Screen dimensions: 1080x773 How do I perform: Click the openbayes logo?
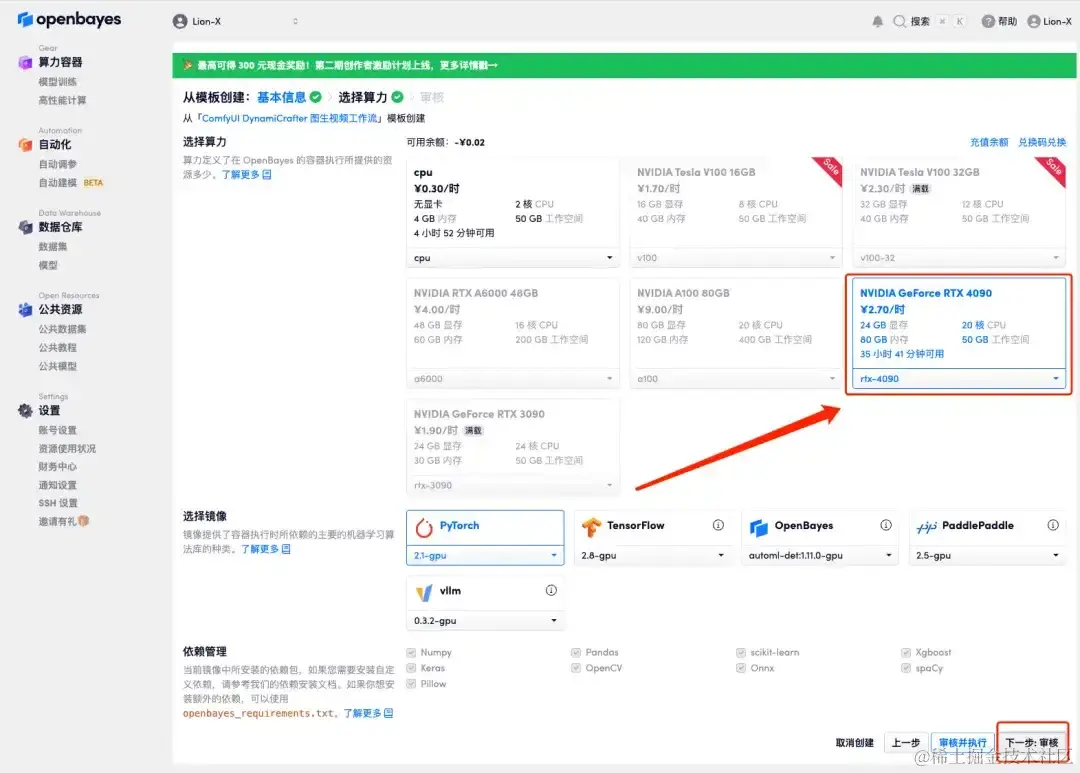coord(69,19)
